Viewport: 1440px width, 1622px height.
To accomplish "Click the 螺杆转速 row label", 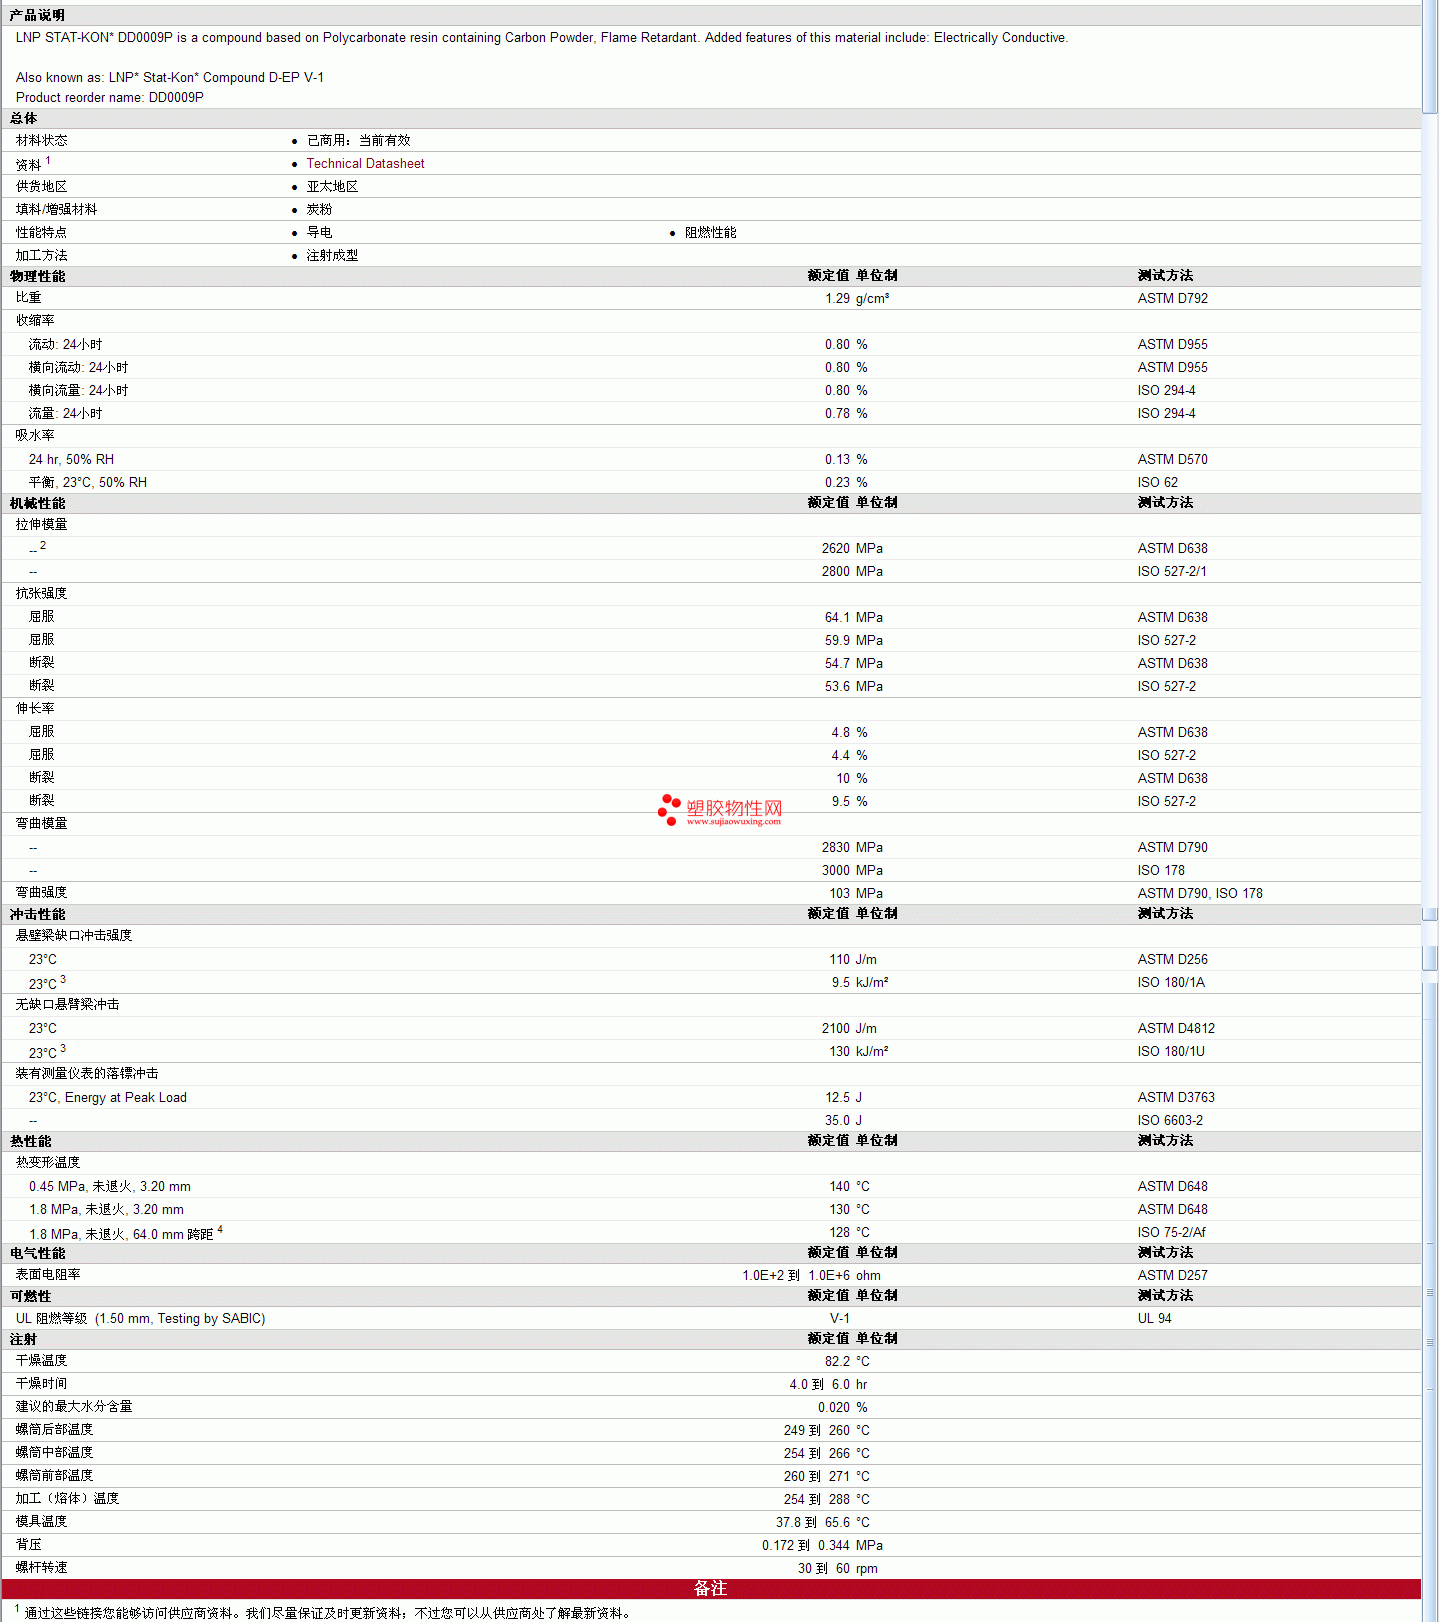I will tap(41, 1567).
